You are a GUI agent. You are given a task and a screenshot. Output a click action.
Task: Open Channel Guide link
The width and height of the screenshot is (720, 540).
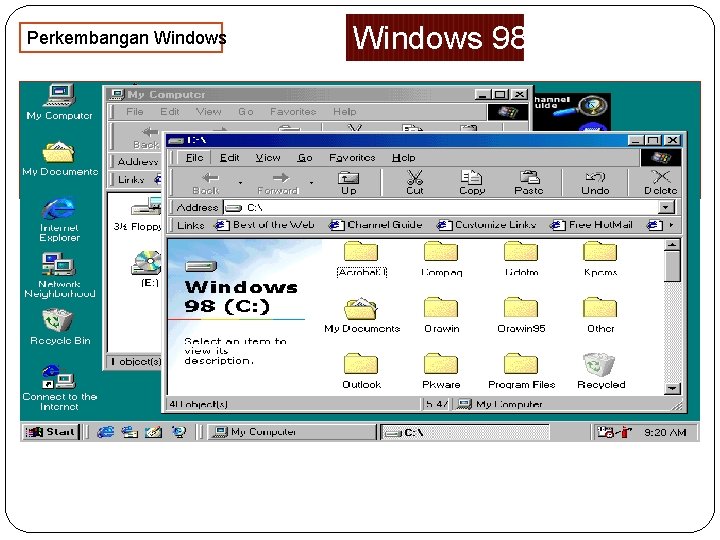pyautogui.click(x=377, y=225)
